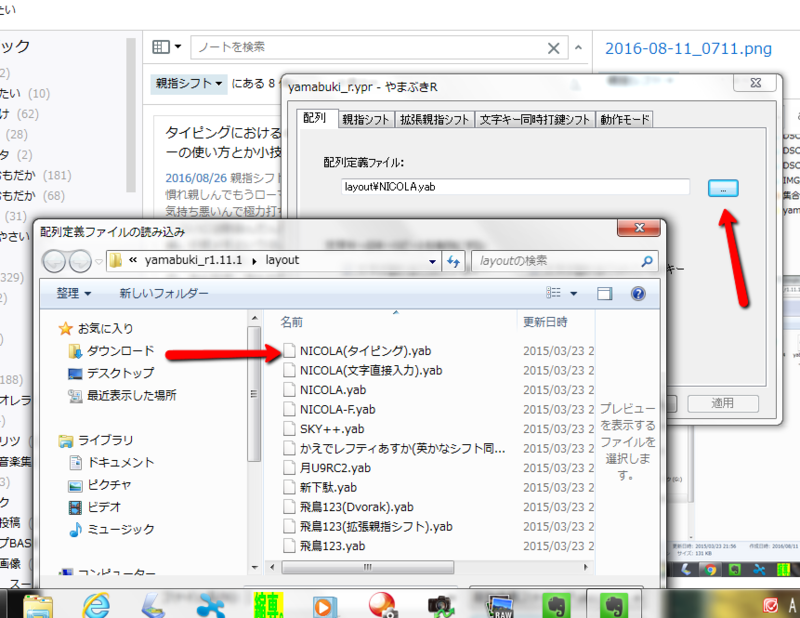Change the file list view icon
The width and height of the screenshot is (800, 618).
(554, 293)
